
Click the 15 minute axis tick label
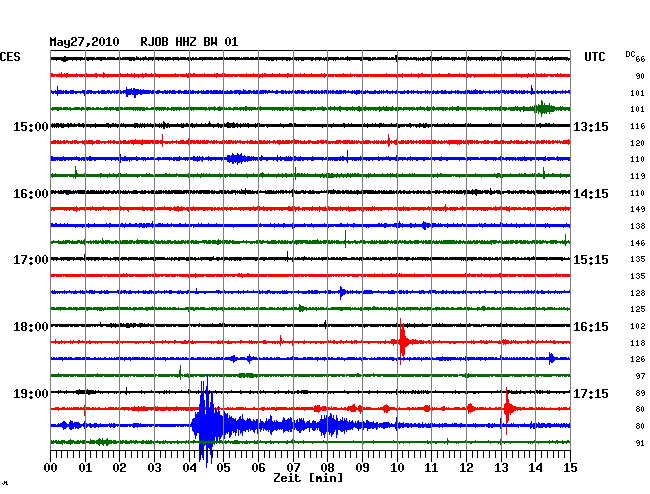click(570, 468)
